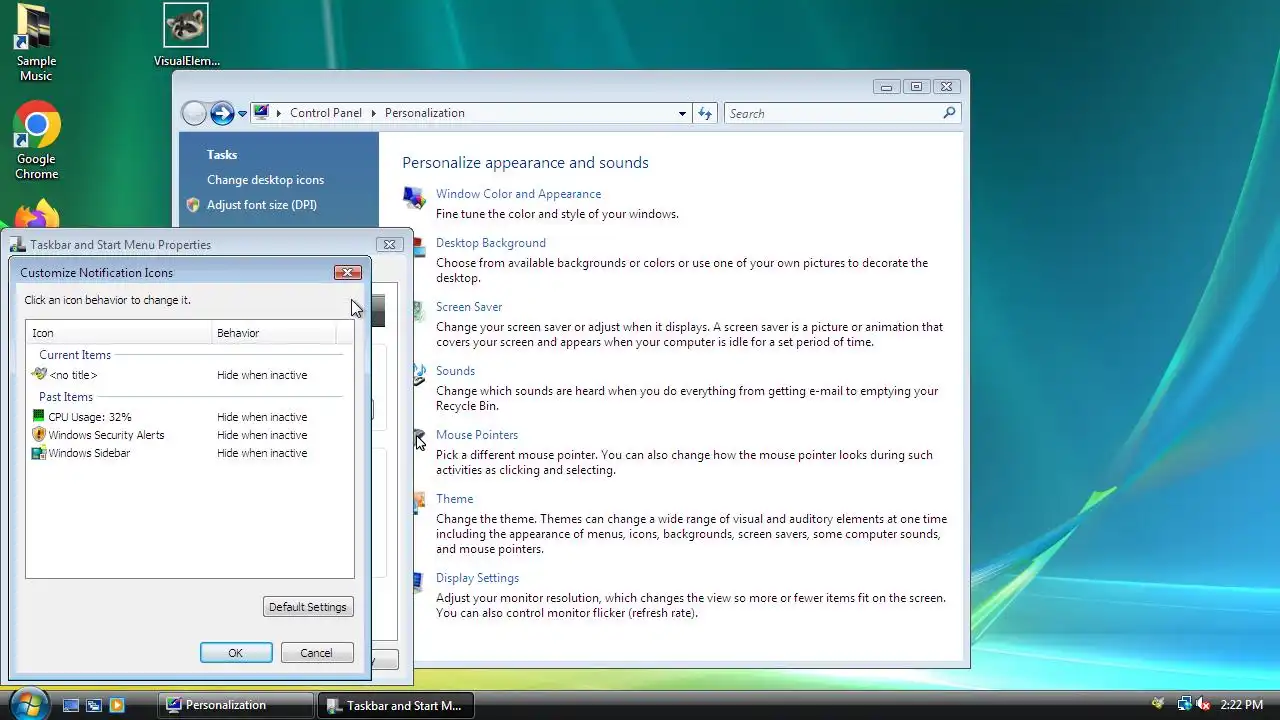Open the Sample Music desktop shortcut
Image resolution: width=1280 pixels, height=720 pixels.
click(x=36, y=43)
